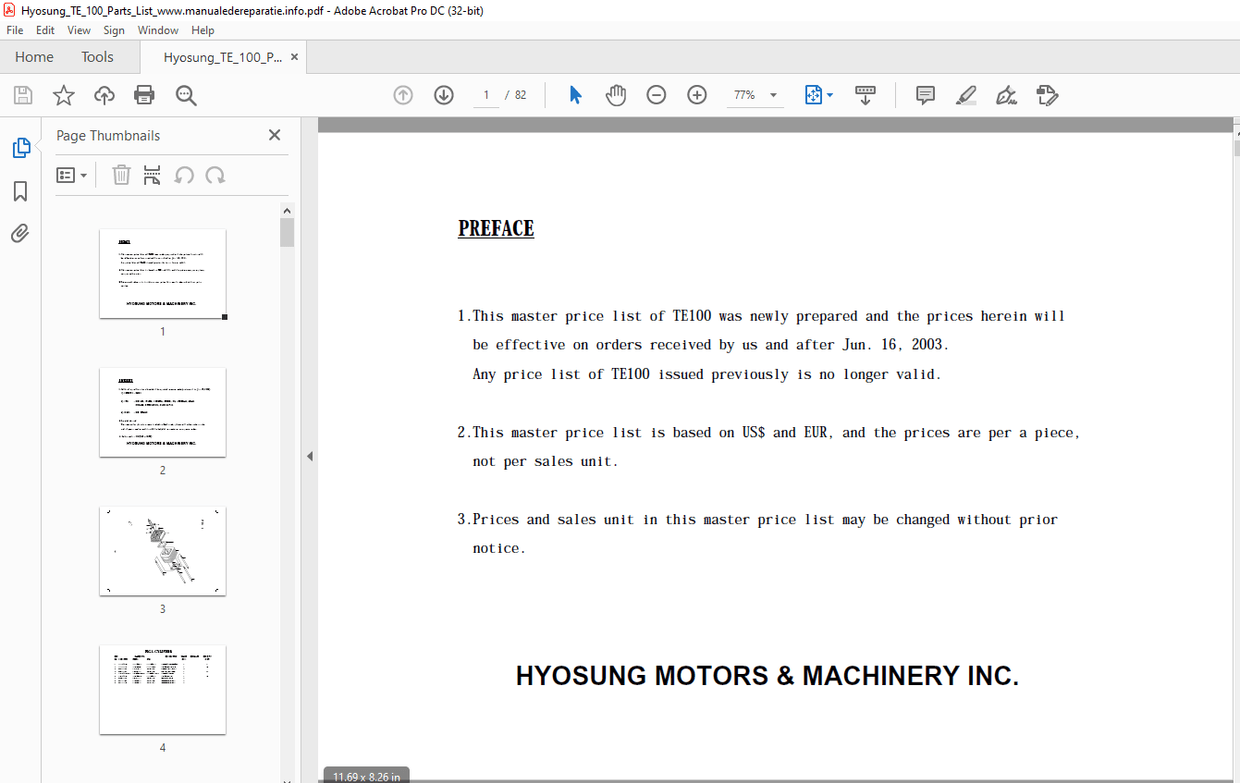Open the Find search tool
The height and width of the screenshot is (783, 1240).
(185, 94)
